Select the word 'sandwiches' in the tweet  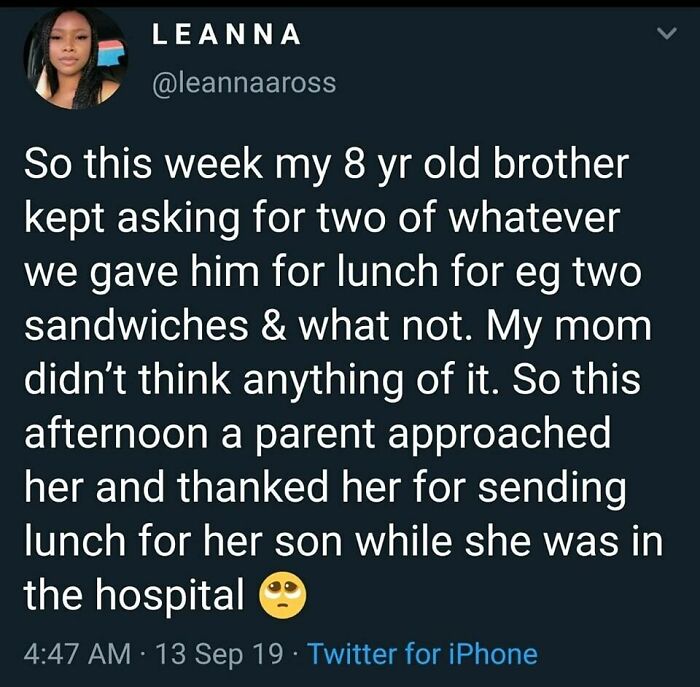136,325
